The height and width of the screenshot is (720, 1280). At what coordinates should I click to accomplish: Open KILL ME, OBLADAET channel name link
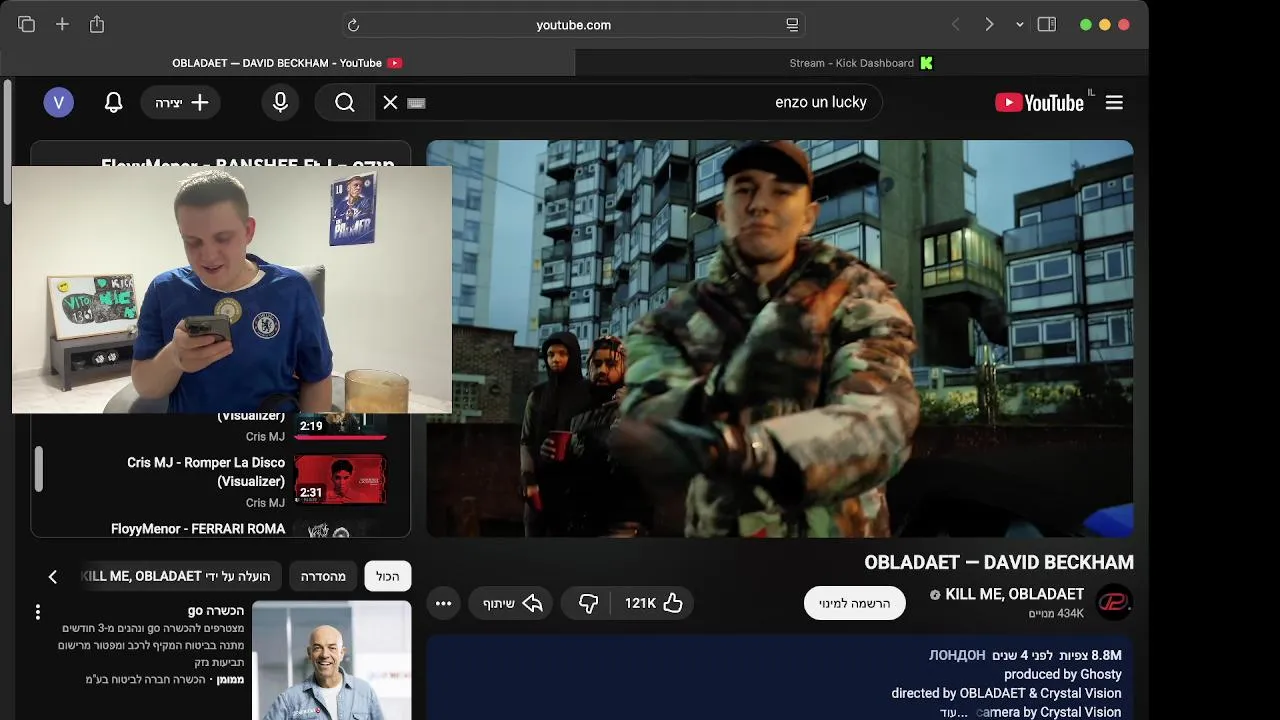click(x=1014, y=594)
